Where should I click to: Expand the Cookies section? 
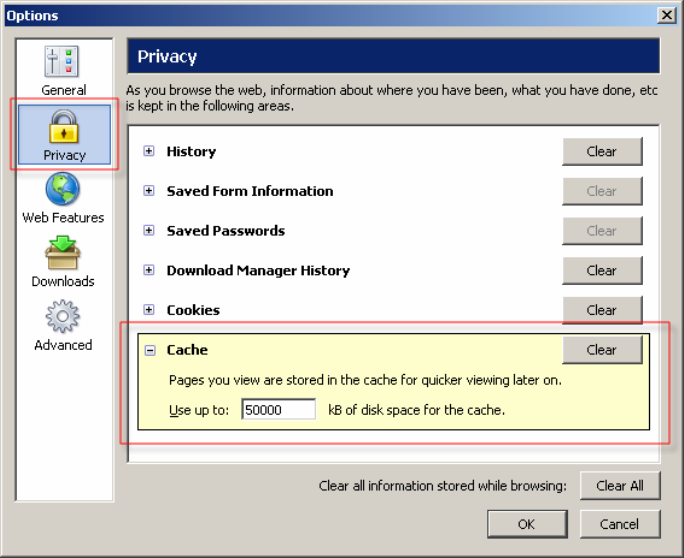pos(149,310)
